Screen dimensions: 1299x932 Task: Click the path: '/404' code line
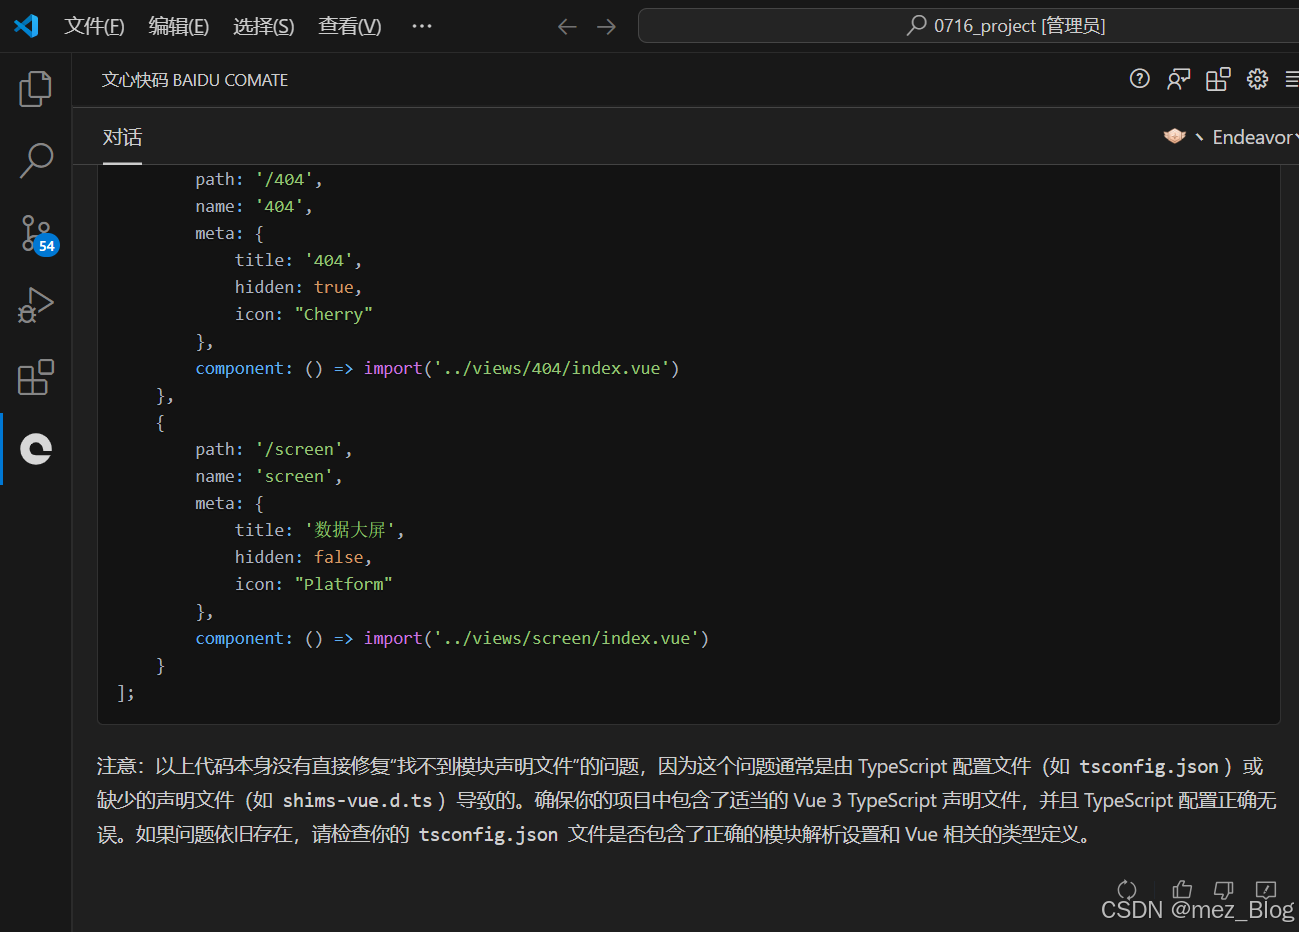(259, 179)
